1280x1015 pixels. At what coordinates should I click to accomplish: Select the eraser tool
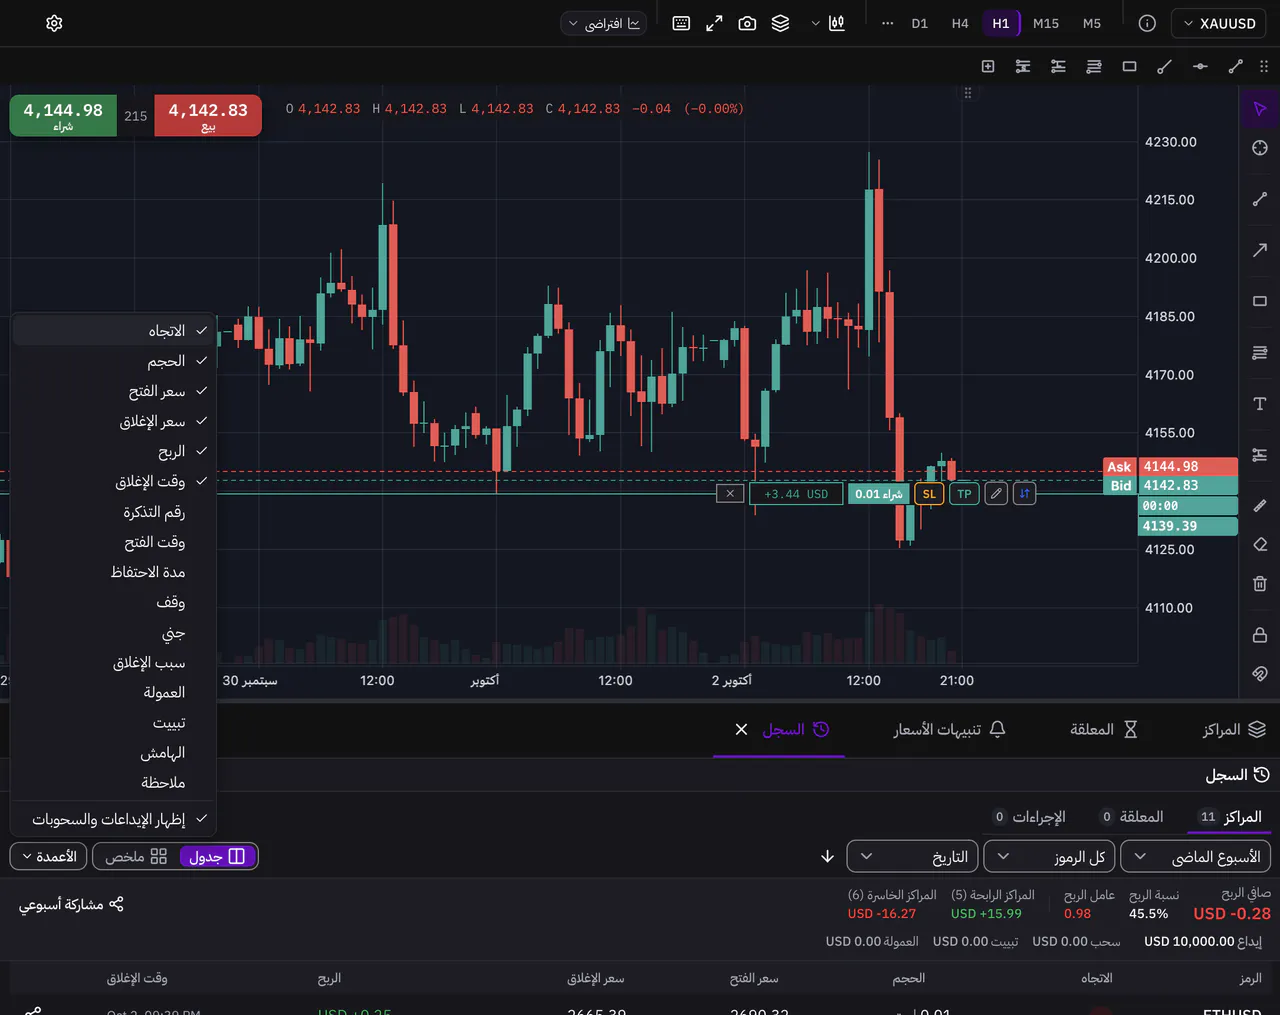click(1260, 544)
